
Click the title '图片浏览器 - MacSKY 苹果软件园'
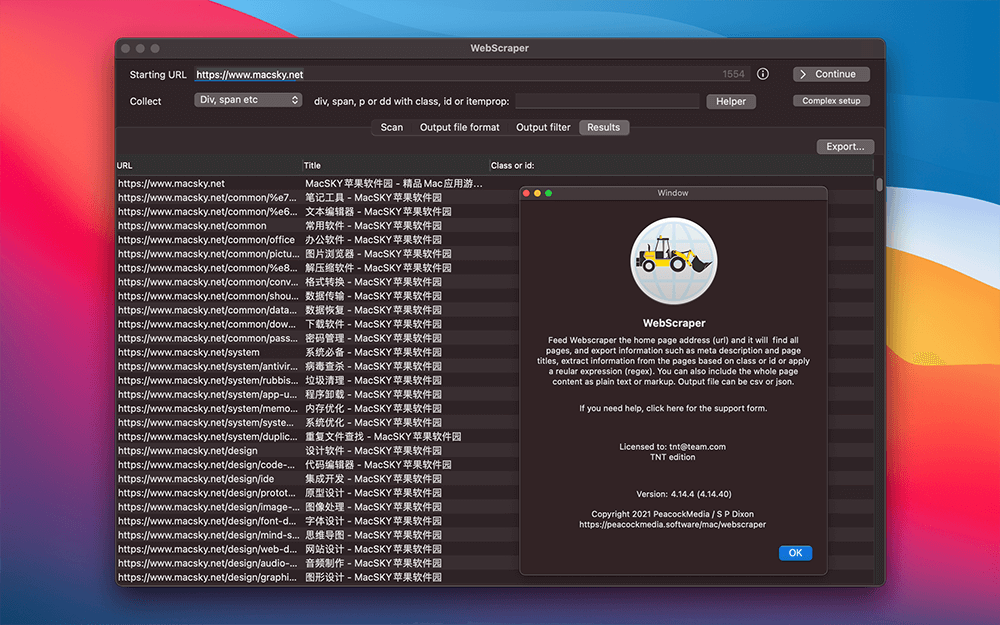coord(378,254)
